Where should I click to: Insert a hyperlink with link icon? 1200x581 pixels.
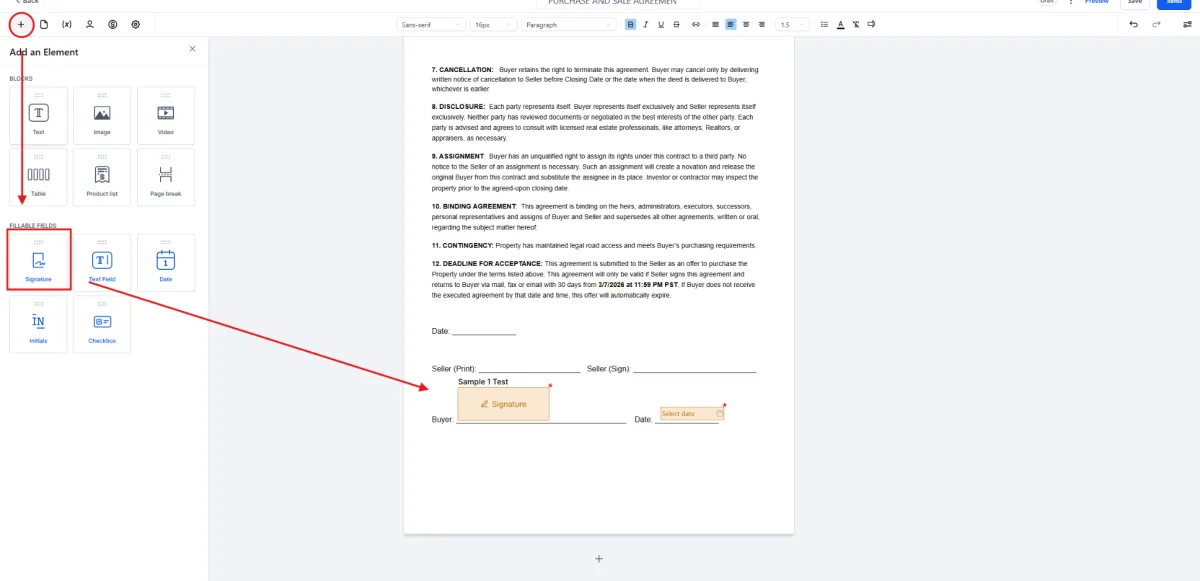[696, 24]
